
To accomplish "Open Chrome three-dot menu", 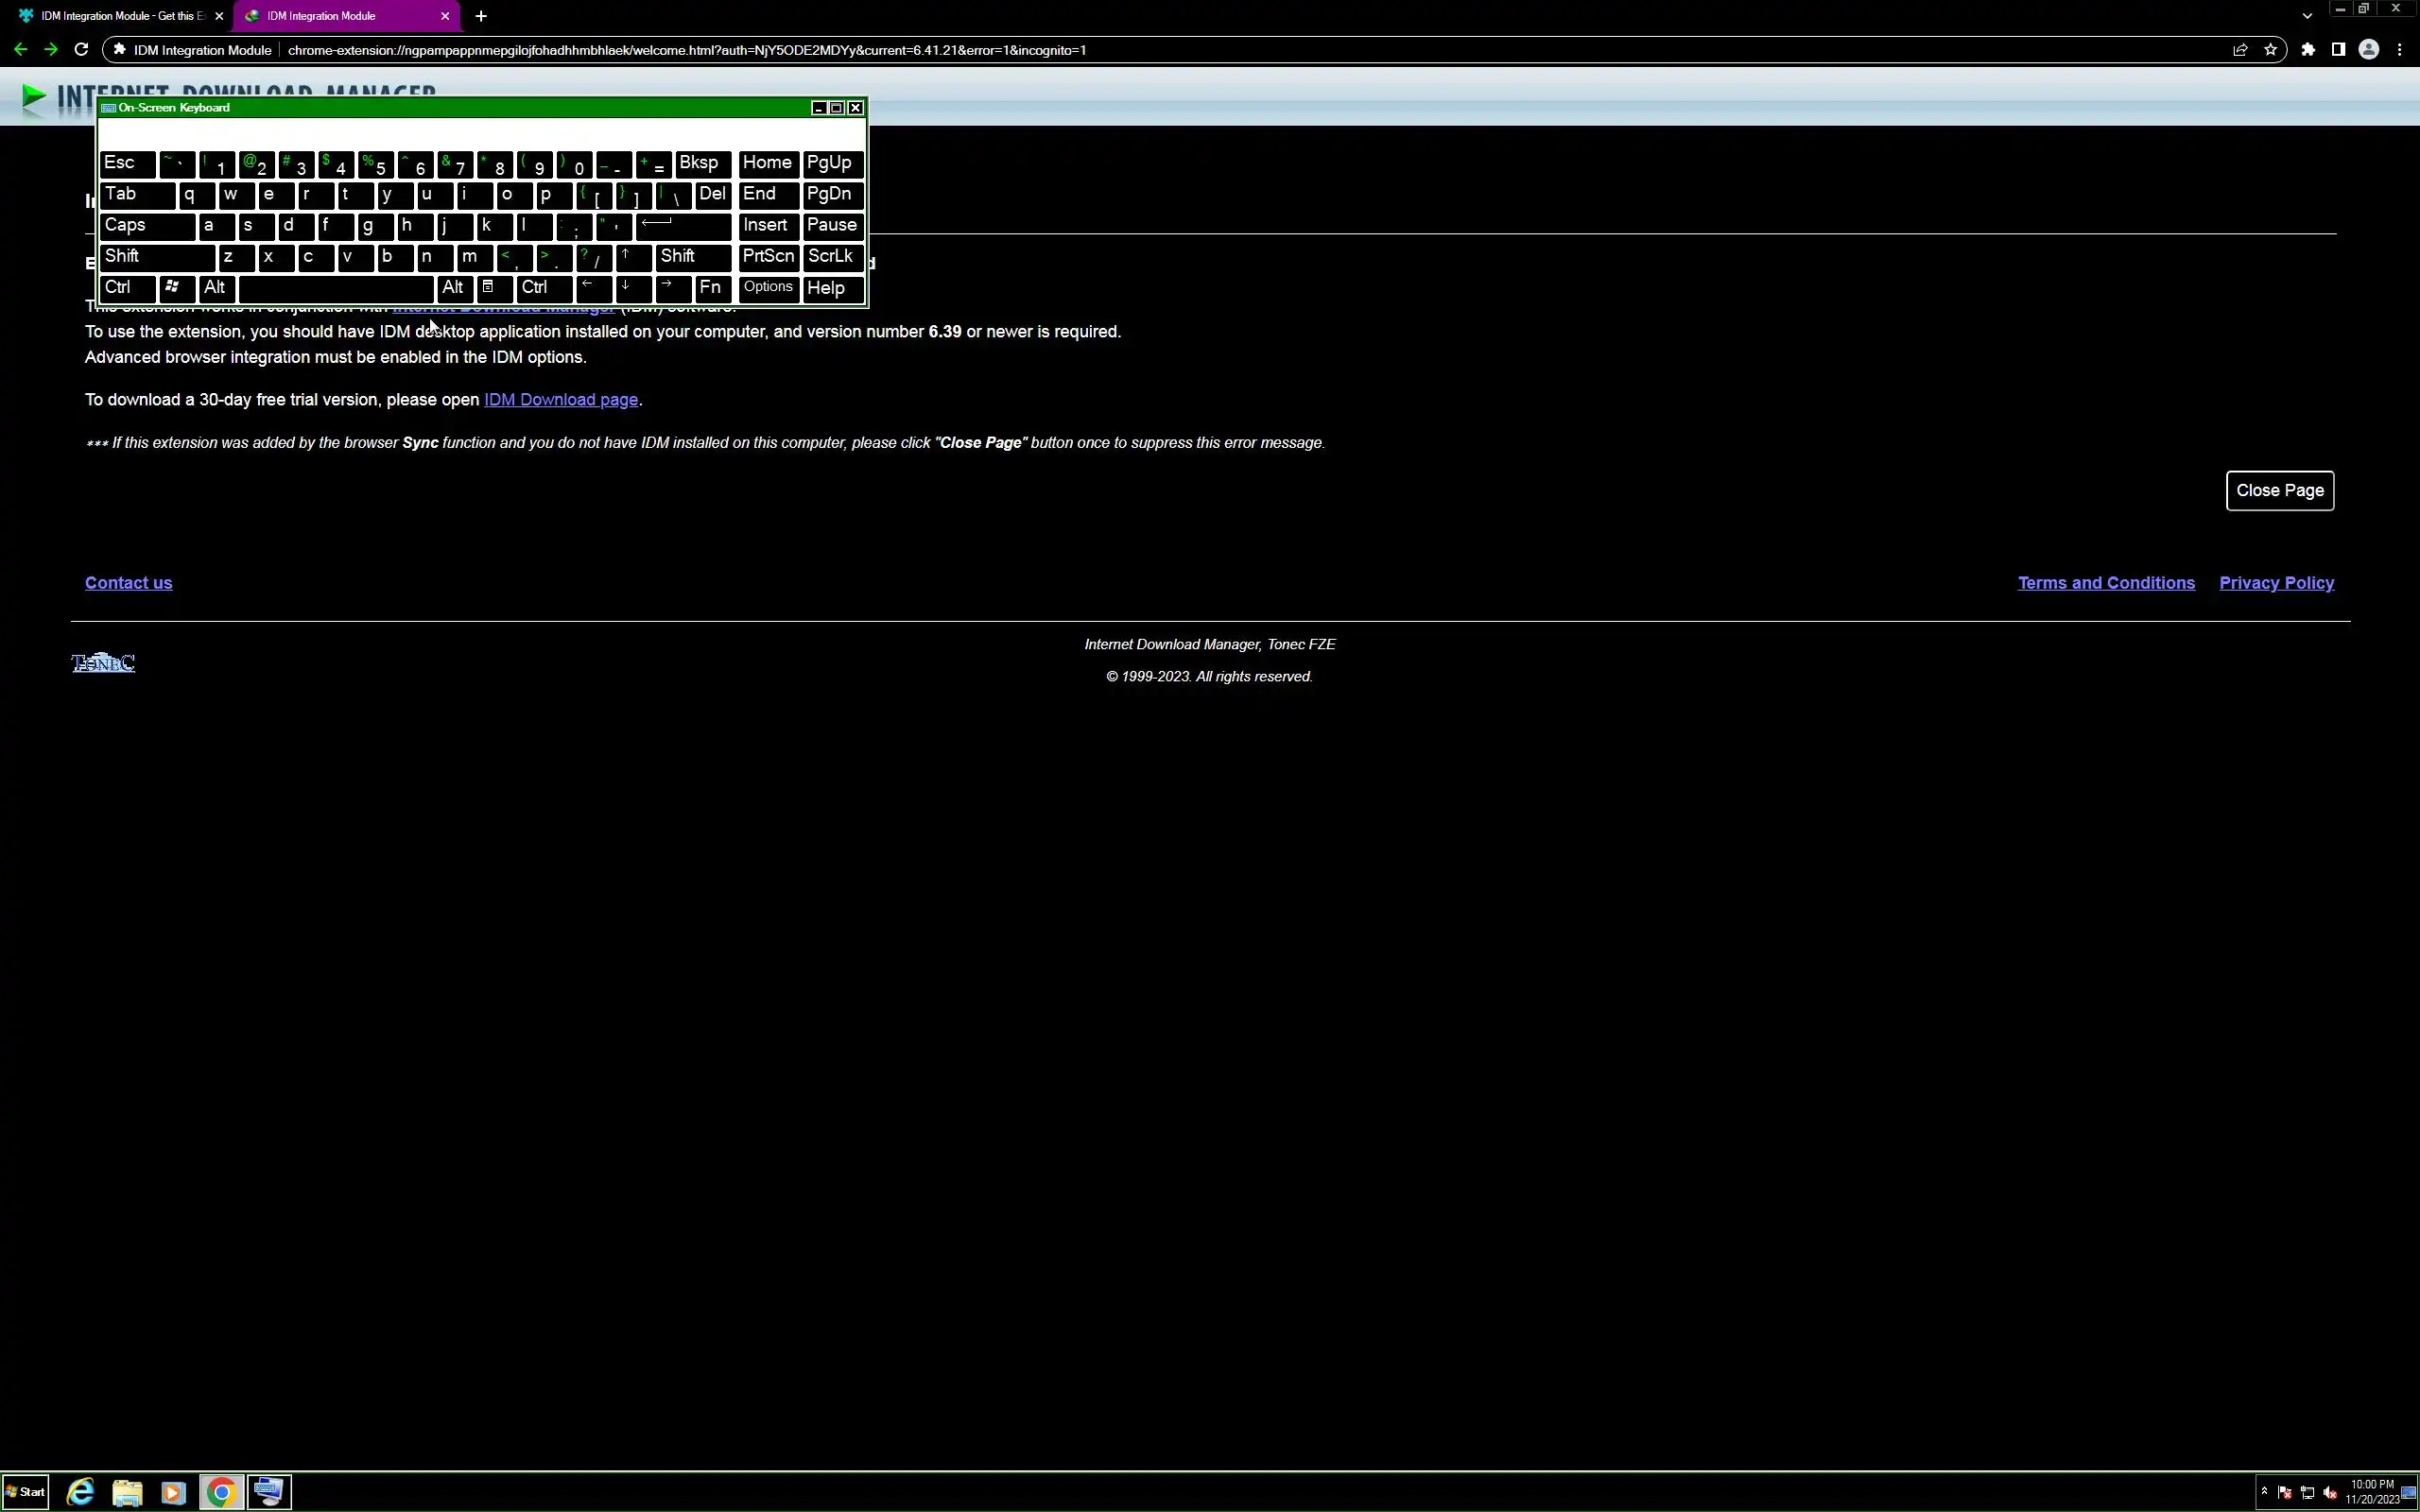I will point(2399,50).
